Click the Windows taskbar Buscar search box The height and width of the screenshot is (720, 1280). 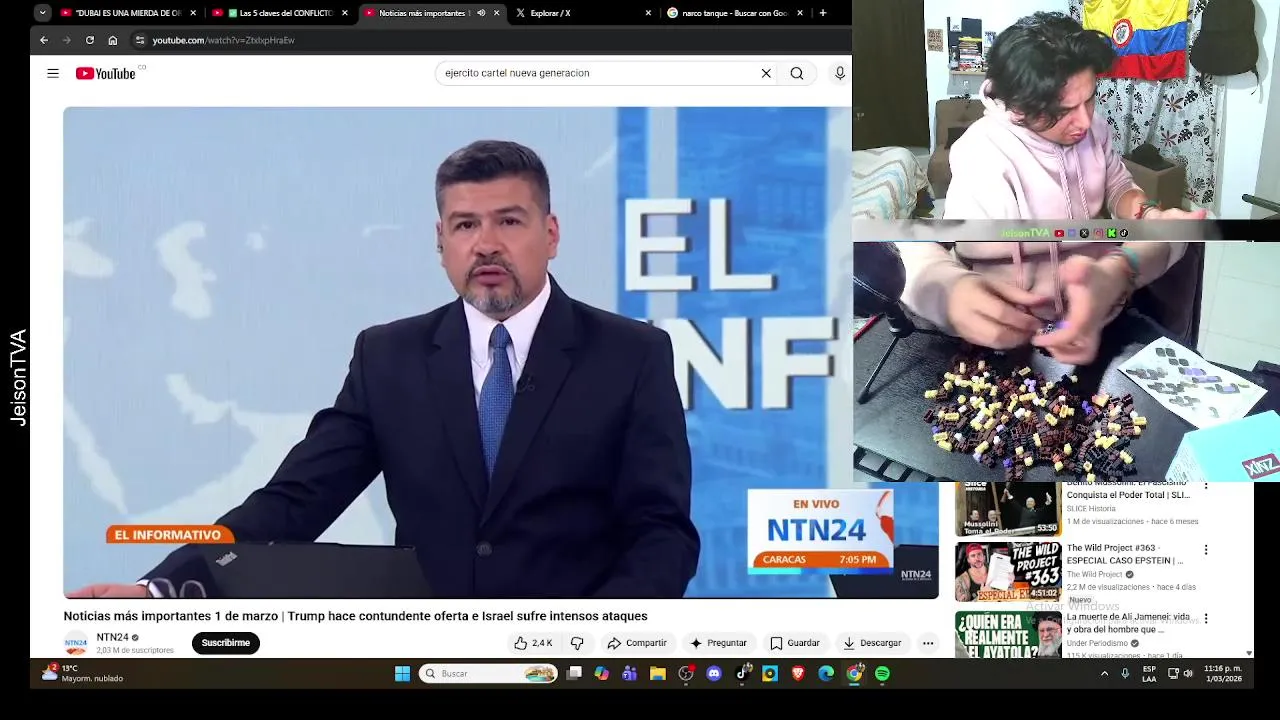coord(488,674)
